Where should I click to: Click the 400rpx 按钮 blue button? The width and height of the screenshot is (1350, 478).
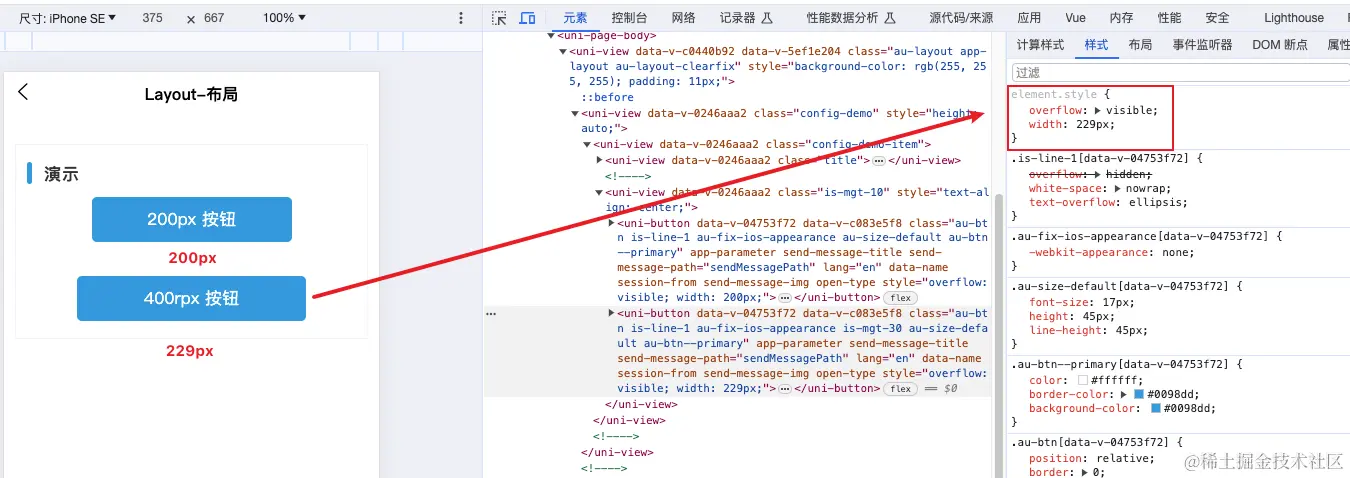191,298
